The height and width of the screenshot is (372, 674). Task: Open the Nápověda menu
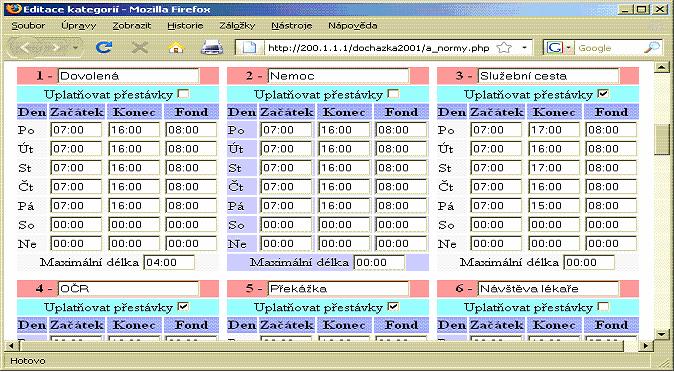353,26
